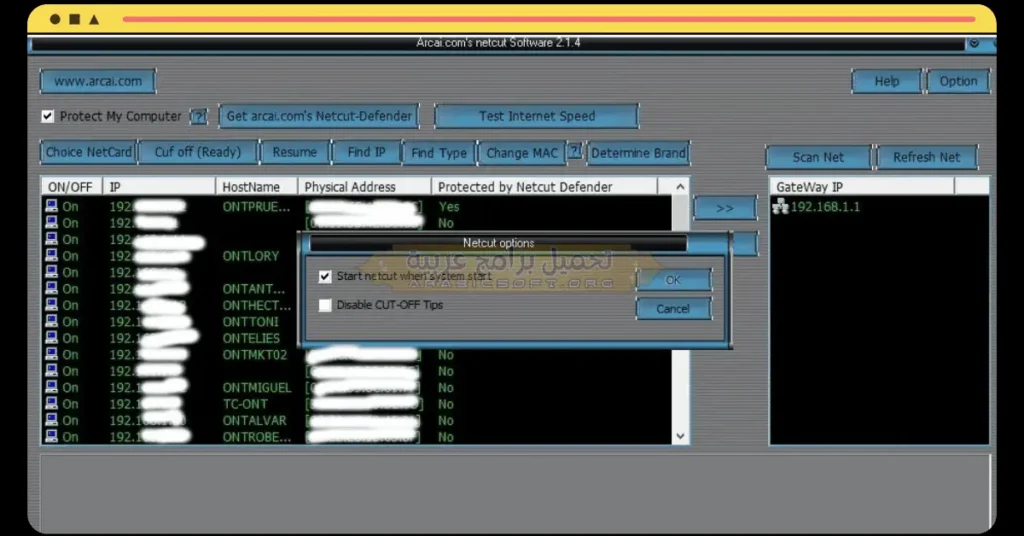Screen dimensions: 1024x536
Task: Click the scroll down arrow of host list
Action: coord(680,436)
